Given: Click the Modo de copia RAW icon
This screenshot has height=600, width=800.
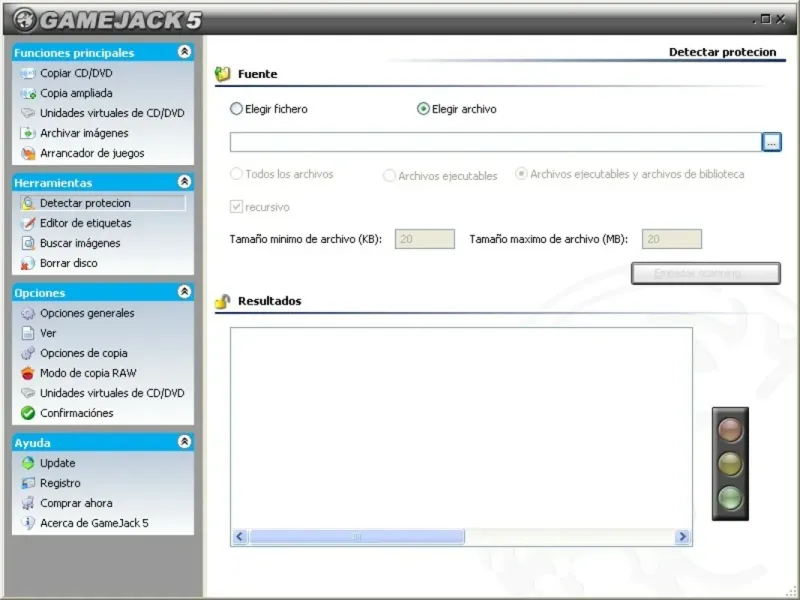Looking at the screenshot, I should coord(28,373).
